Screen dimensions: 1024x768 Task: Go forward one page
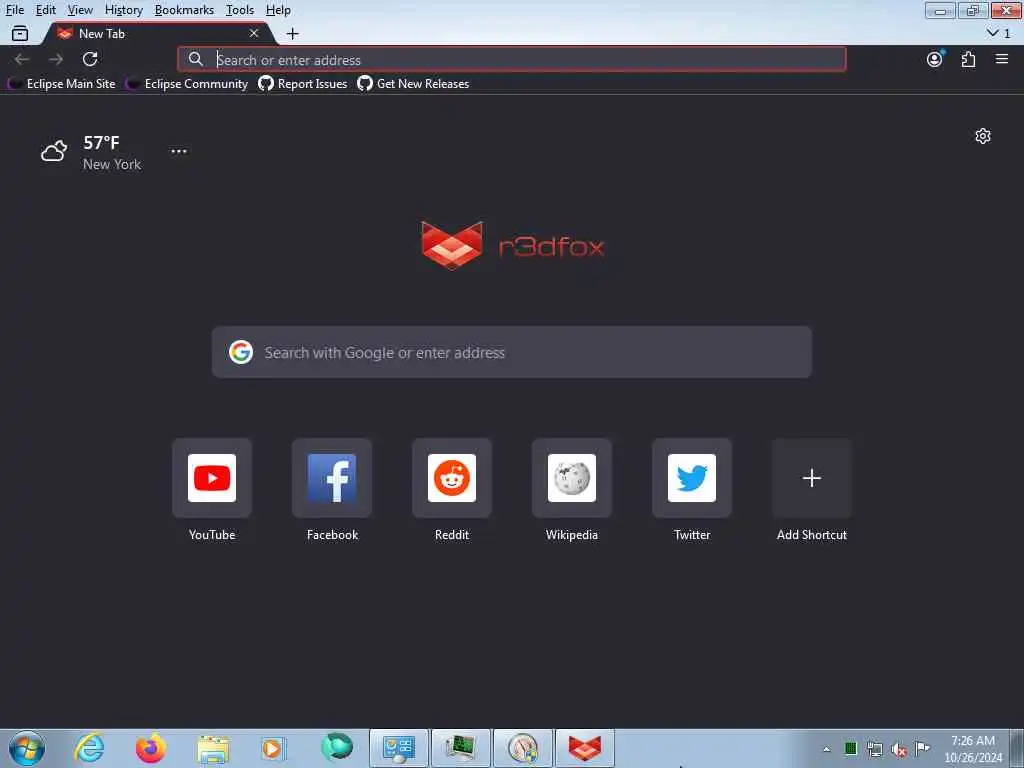tap(56, 59)
